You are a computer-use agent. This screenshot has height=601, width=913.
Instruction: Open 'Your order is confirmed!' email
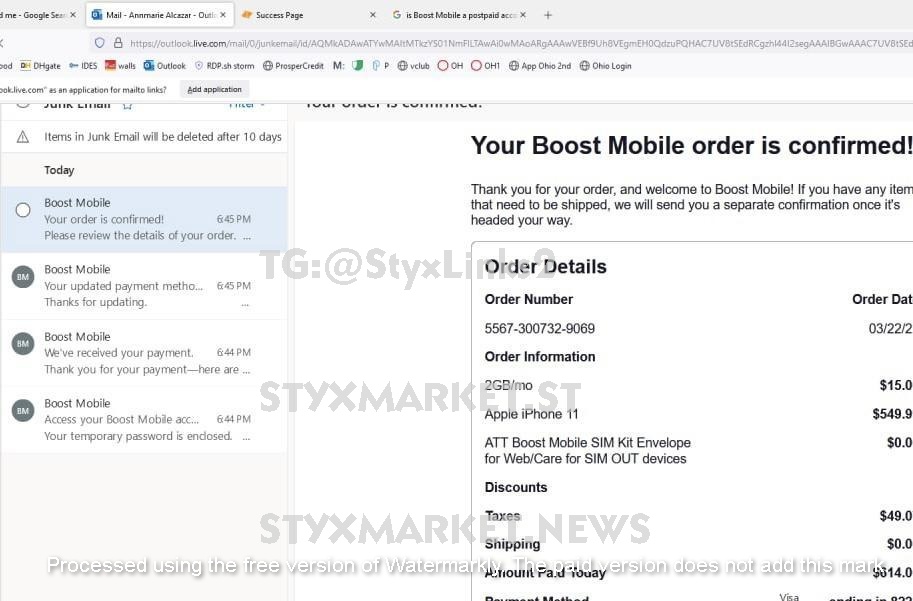click(x=144, y=220)
